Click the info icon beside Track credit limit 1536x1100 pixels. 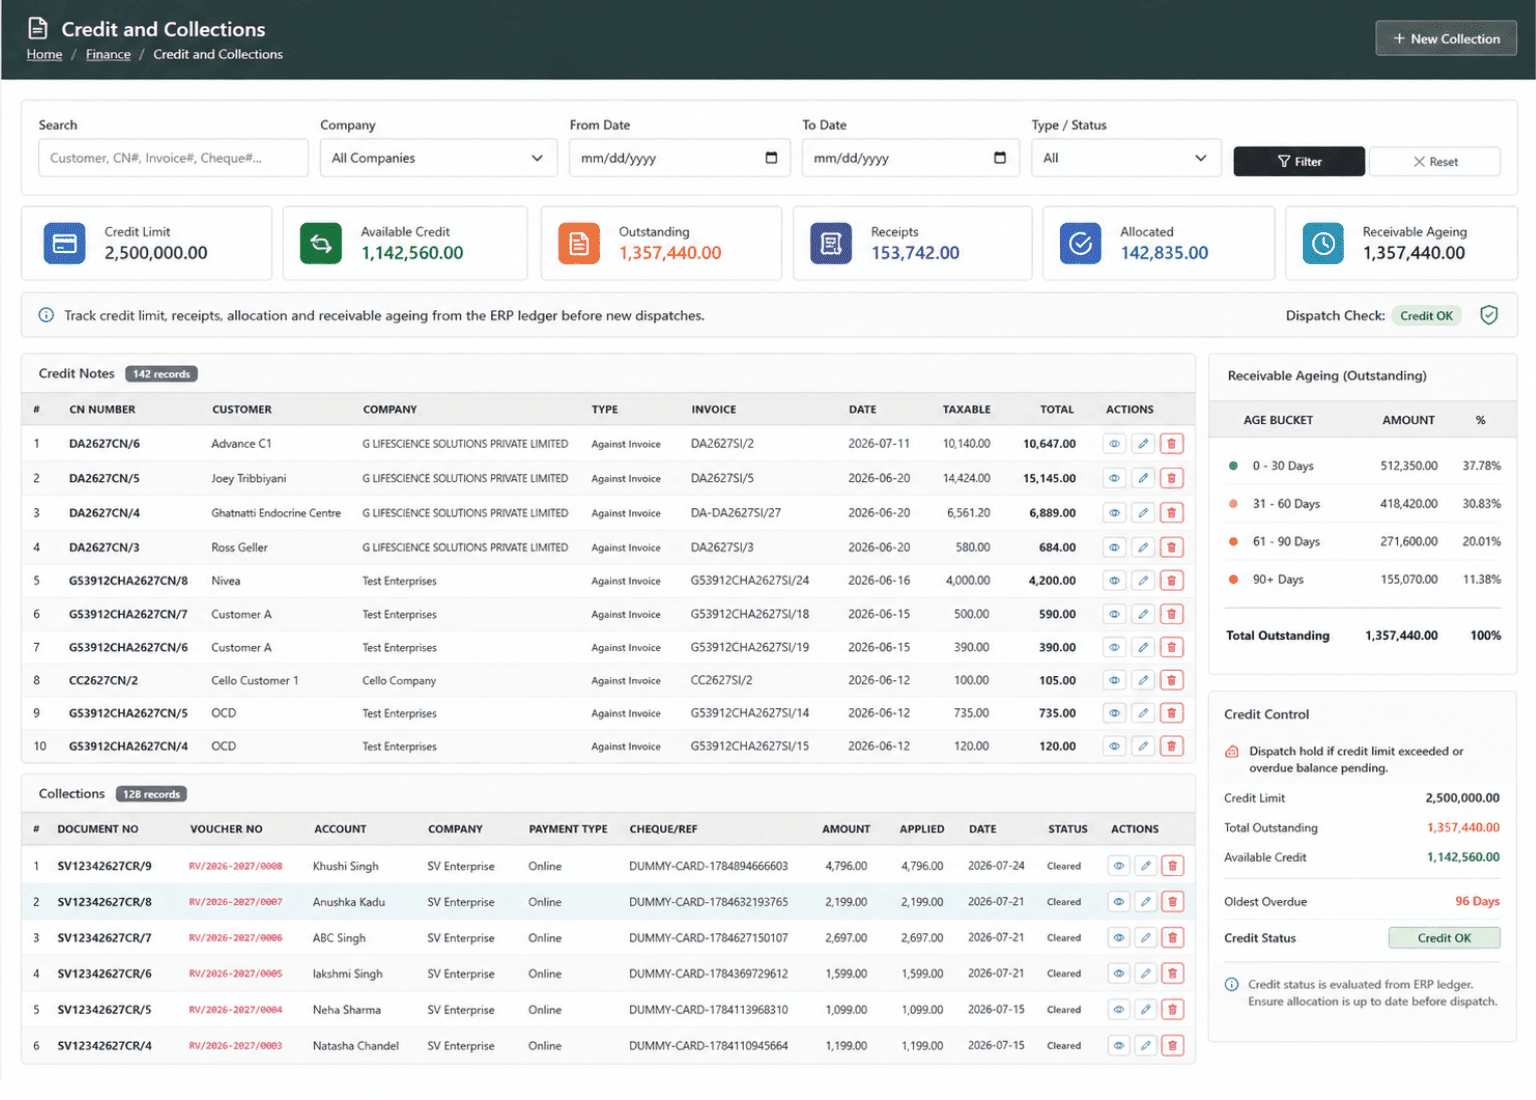coord(46,315)
